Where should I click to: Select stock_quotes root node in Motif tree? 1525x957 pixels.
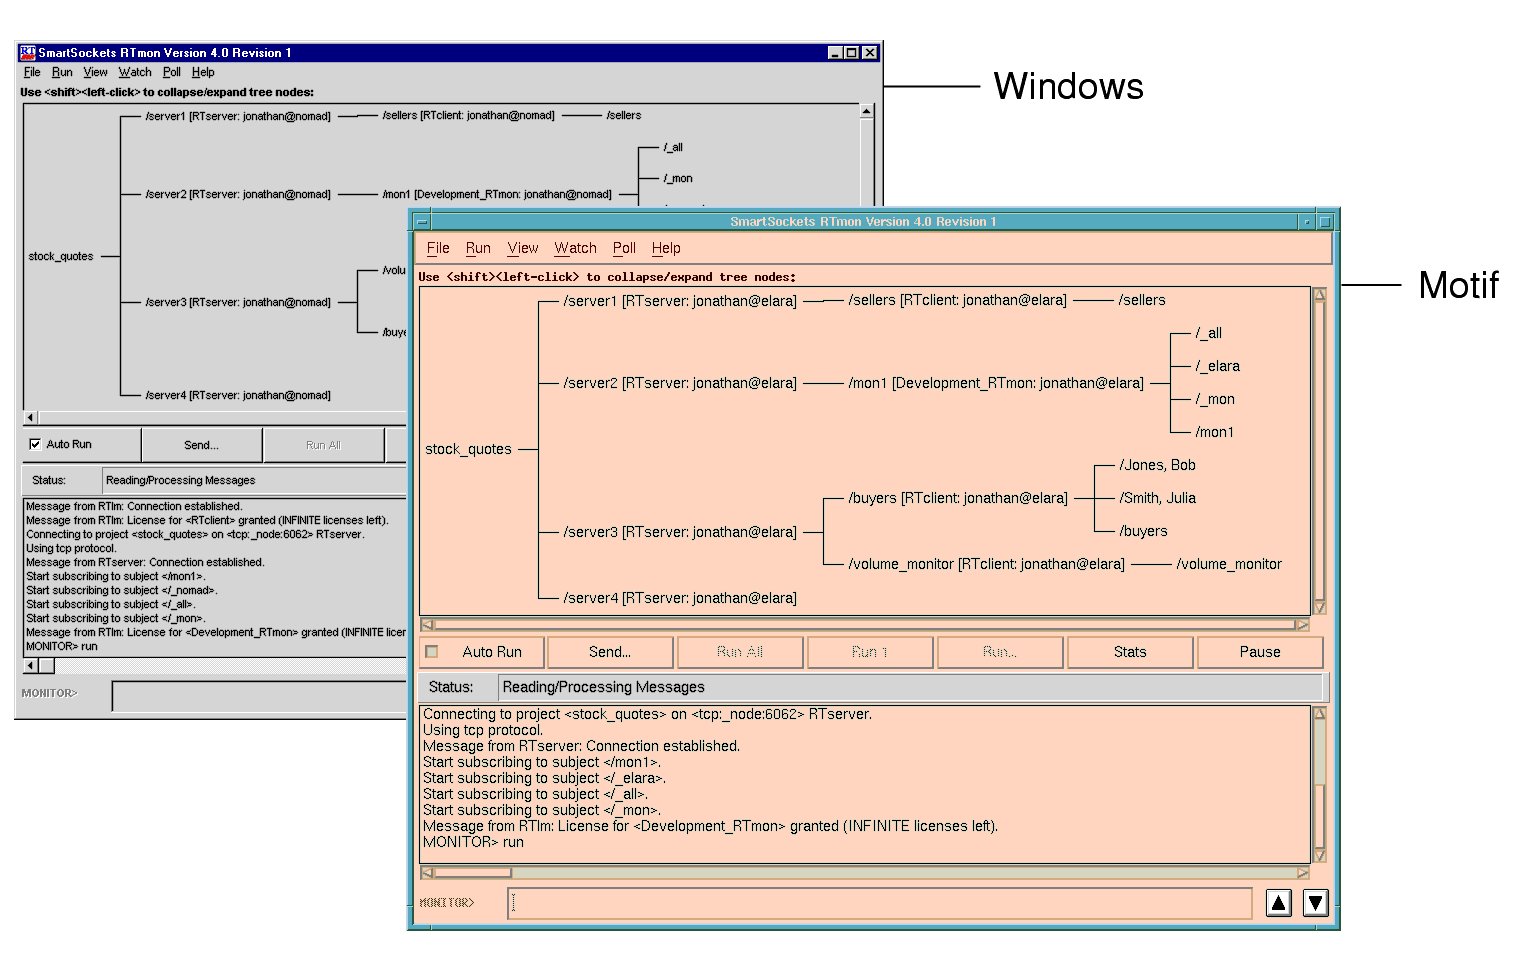click(468, 449)
